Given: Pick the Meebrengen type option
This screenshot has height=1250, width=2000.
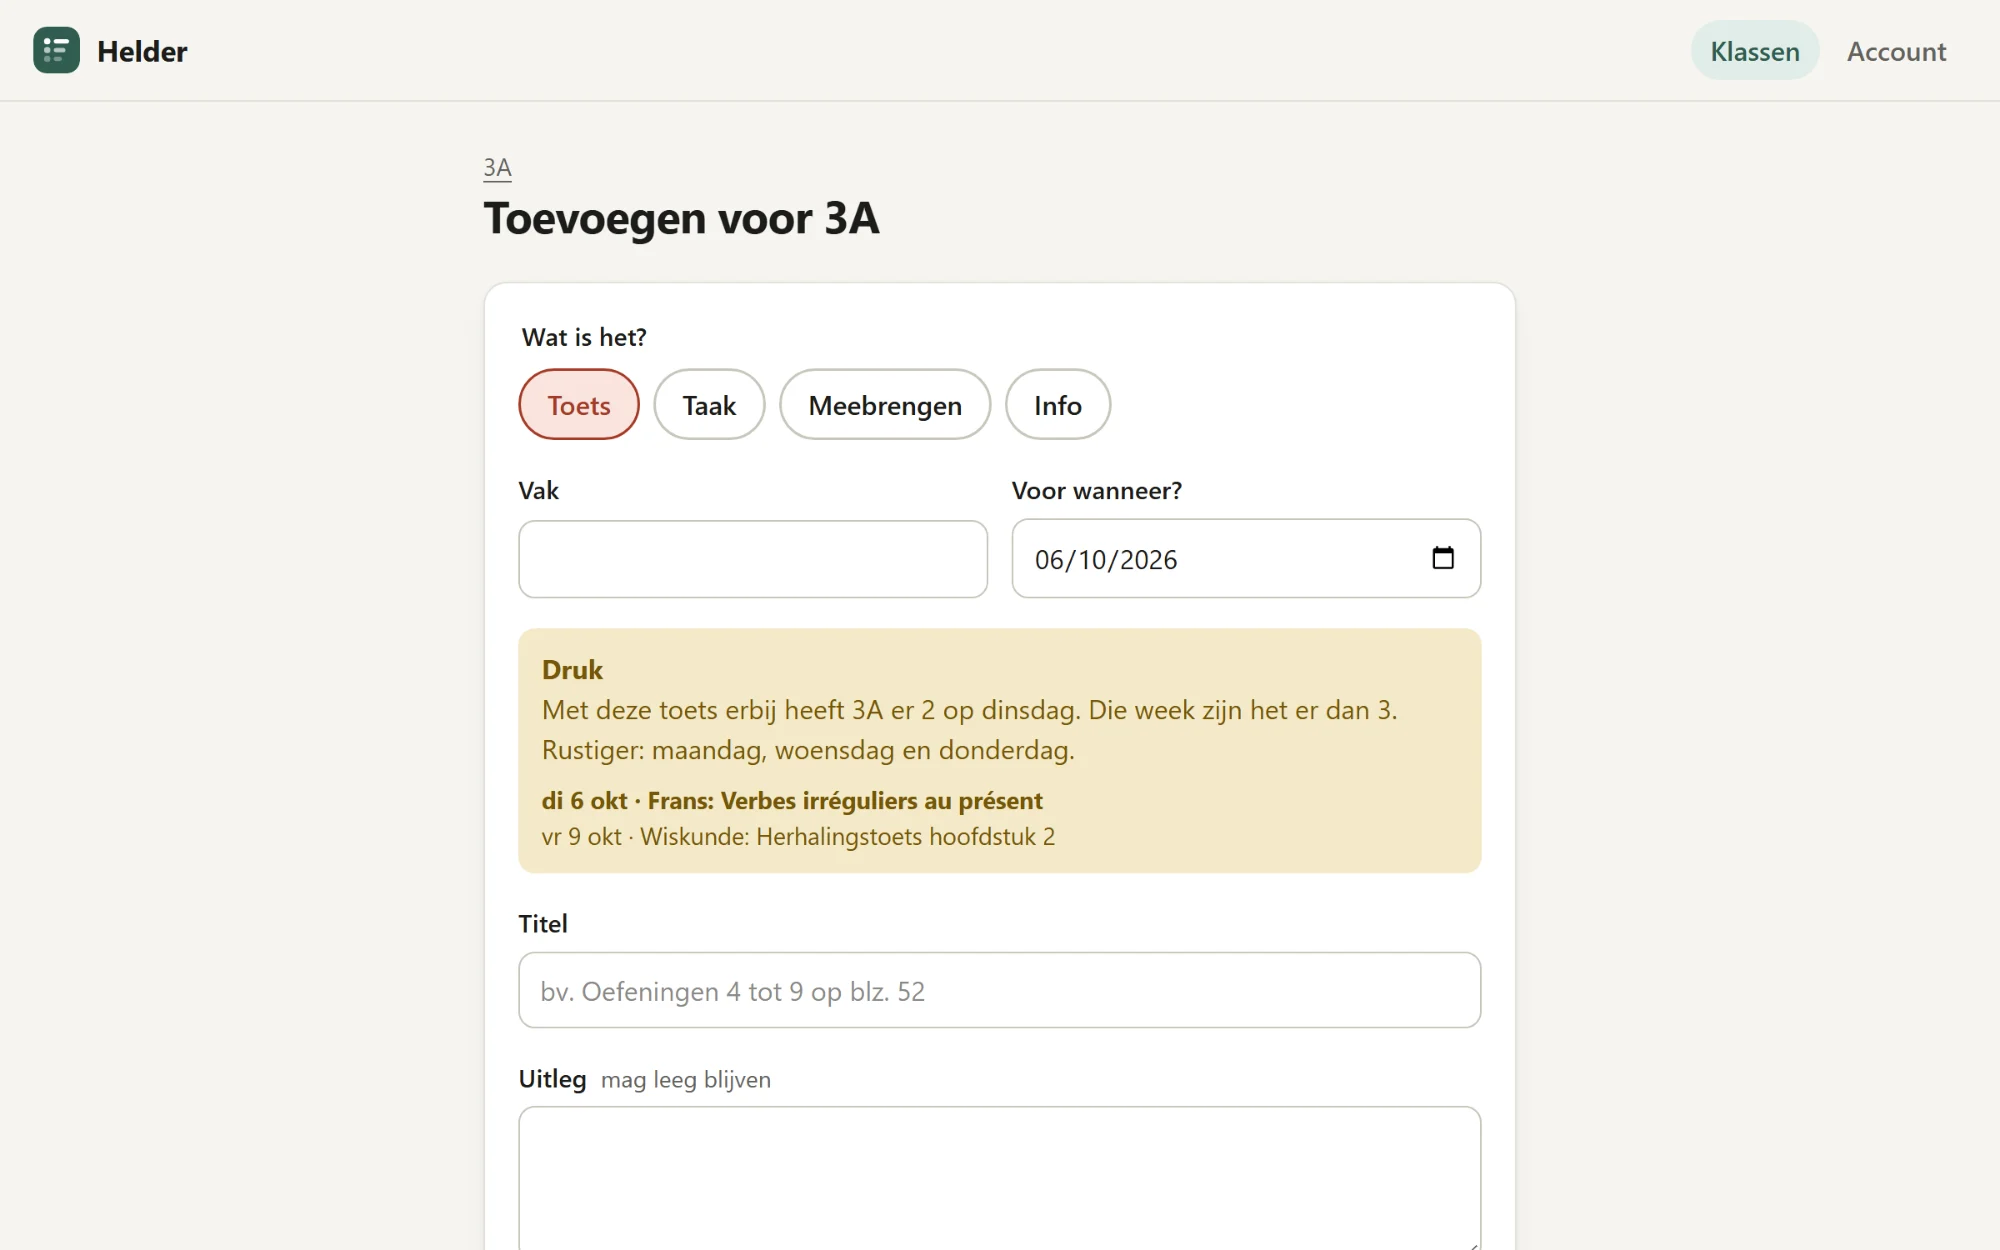Looking at the screenshot, I should [885, 405].
